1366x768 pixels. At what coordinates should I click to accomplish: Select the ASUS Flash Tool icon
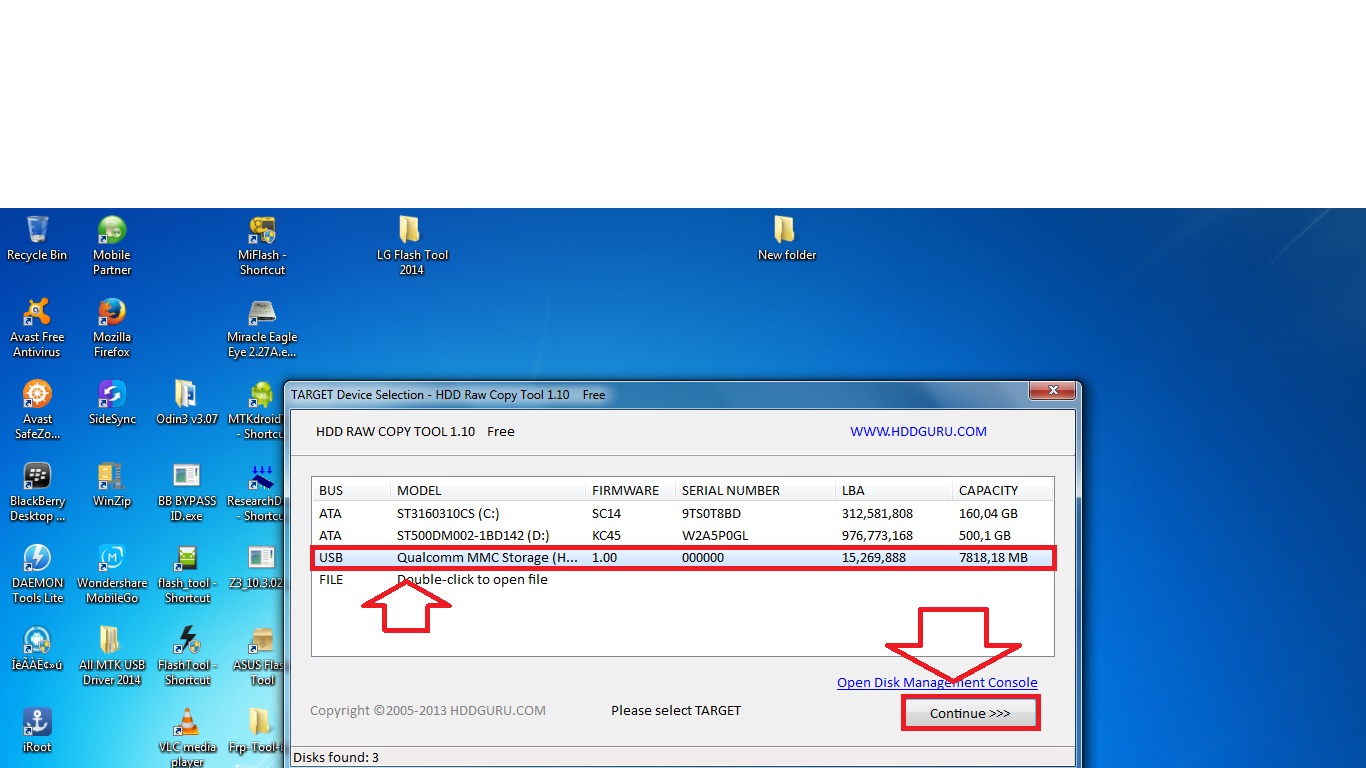260,656
